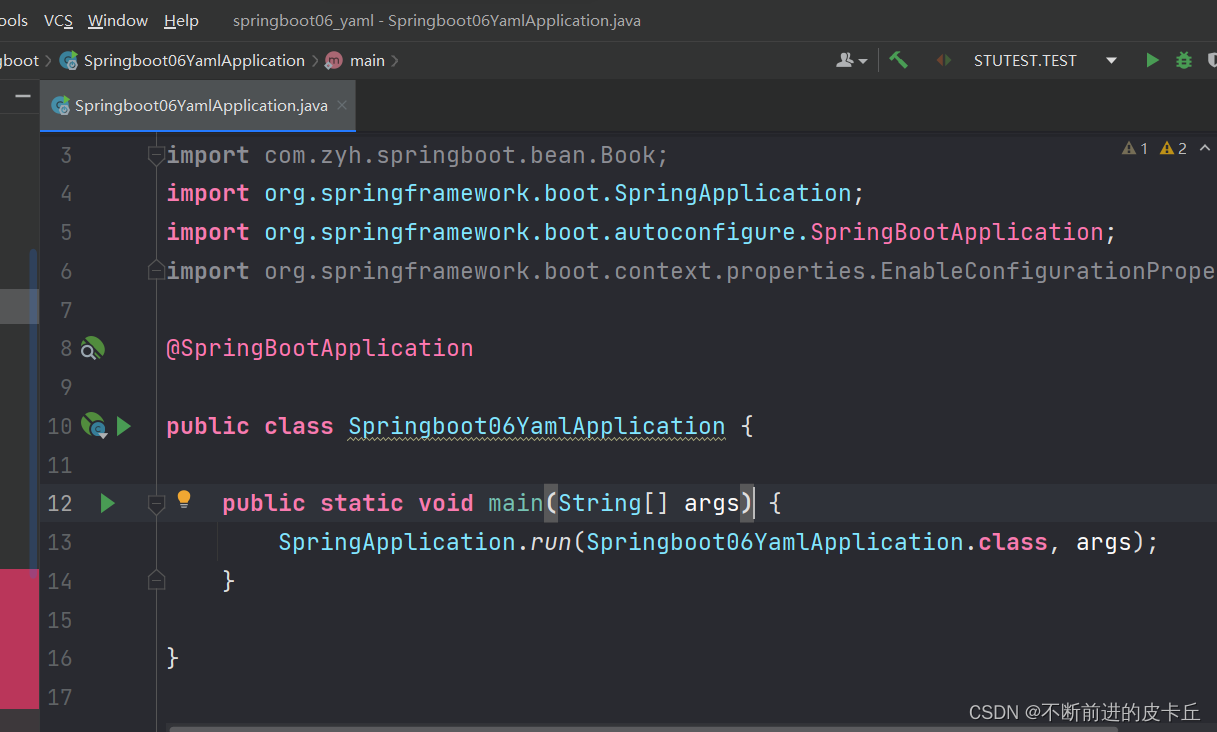Run the STUTEST.TEST configuration
Image resolution: width=1217 pixels, height=732 pixels.
click(1152, 60)
